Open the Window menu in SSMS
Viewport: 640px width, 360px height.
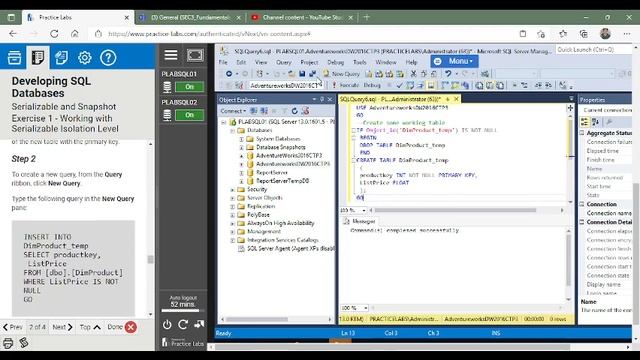pyautogui.click(x=386, y=62)
